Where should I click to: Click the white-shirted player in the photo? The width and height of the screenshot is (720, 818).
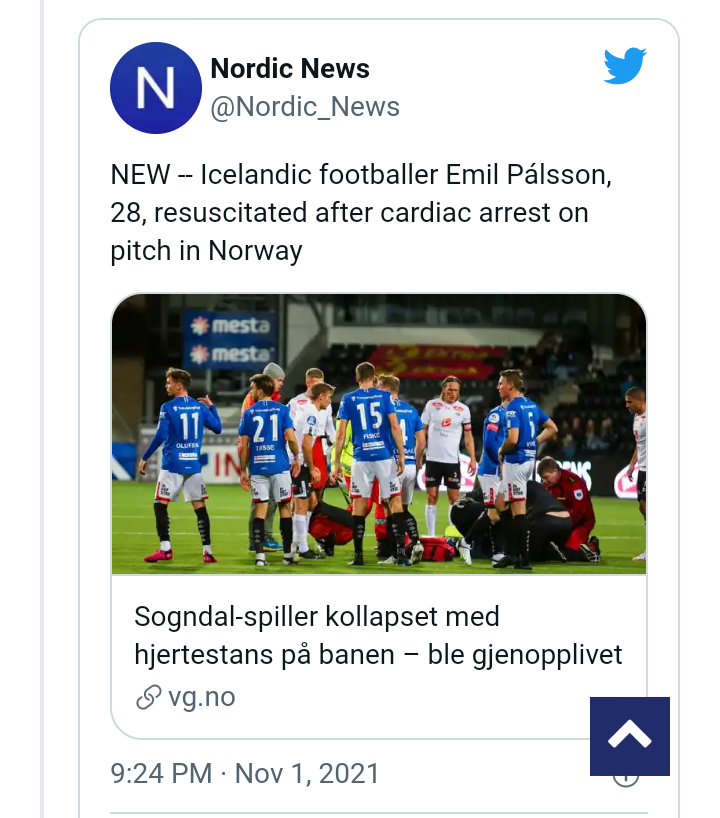pyautogui.click(x=444, y=432)
